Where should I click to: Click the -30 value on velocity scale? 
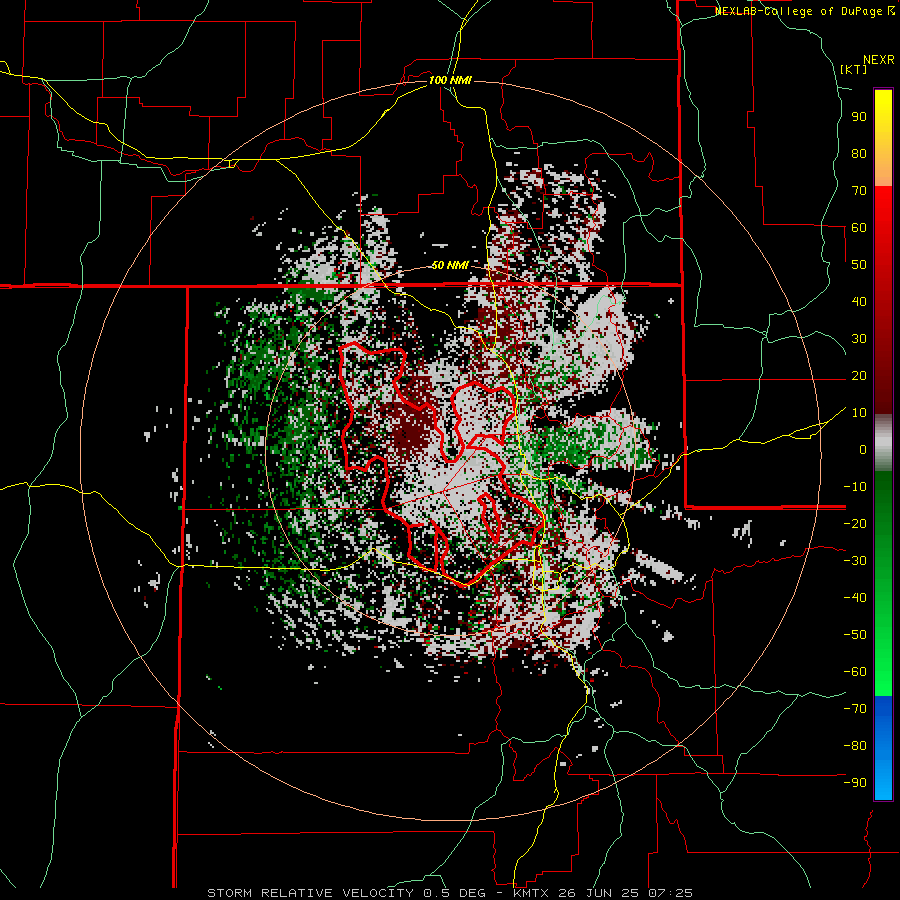855,561
